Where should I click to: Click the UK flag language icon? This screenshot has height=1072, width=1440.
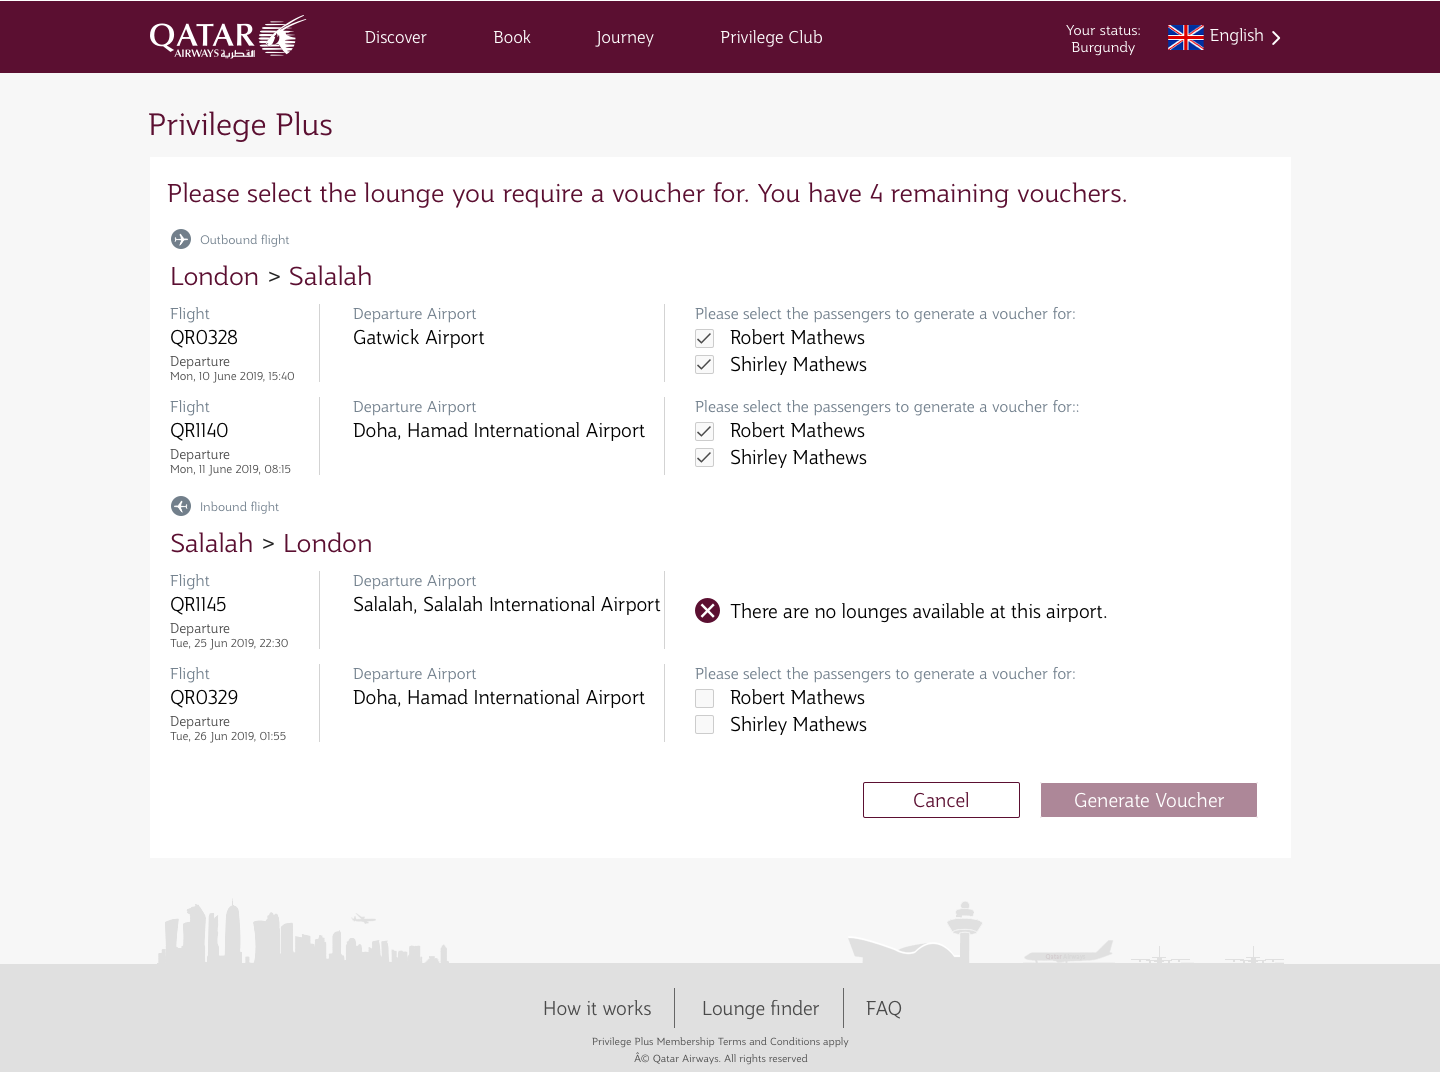(x=1186, y=37)
